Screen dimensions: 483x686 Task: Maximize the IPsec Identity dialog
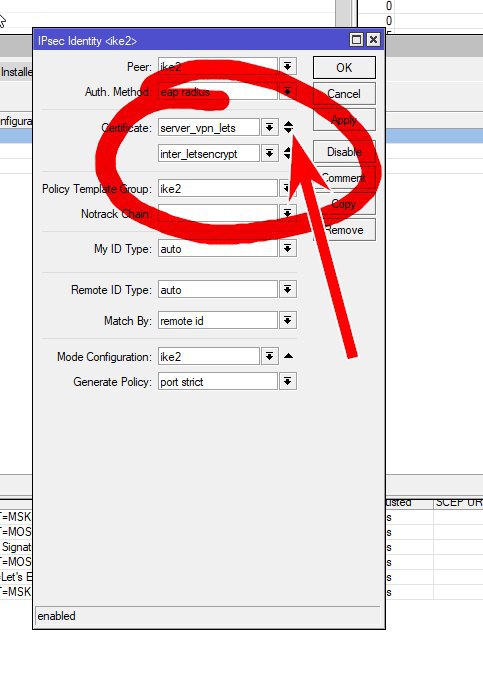[x=357, y=40]
